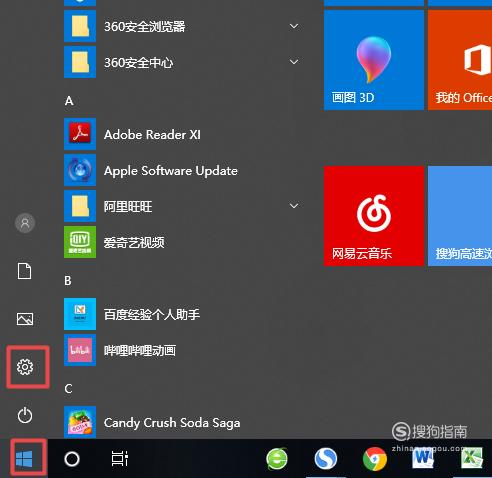Open Word from the taskbar
The image size is (492, 478).
(x=423, y=458)
